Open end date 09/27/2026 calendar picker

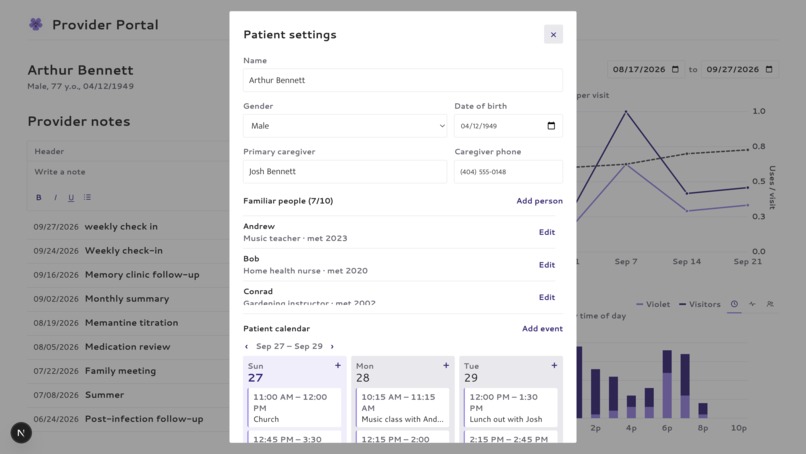(x=769, y=69)
